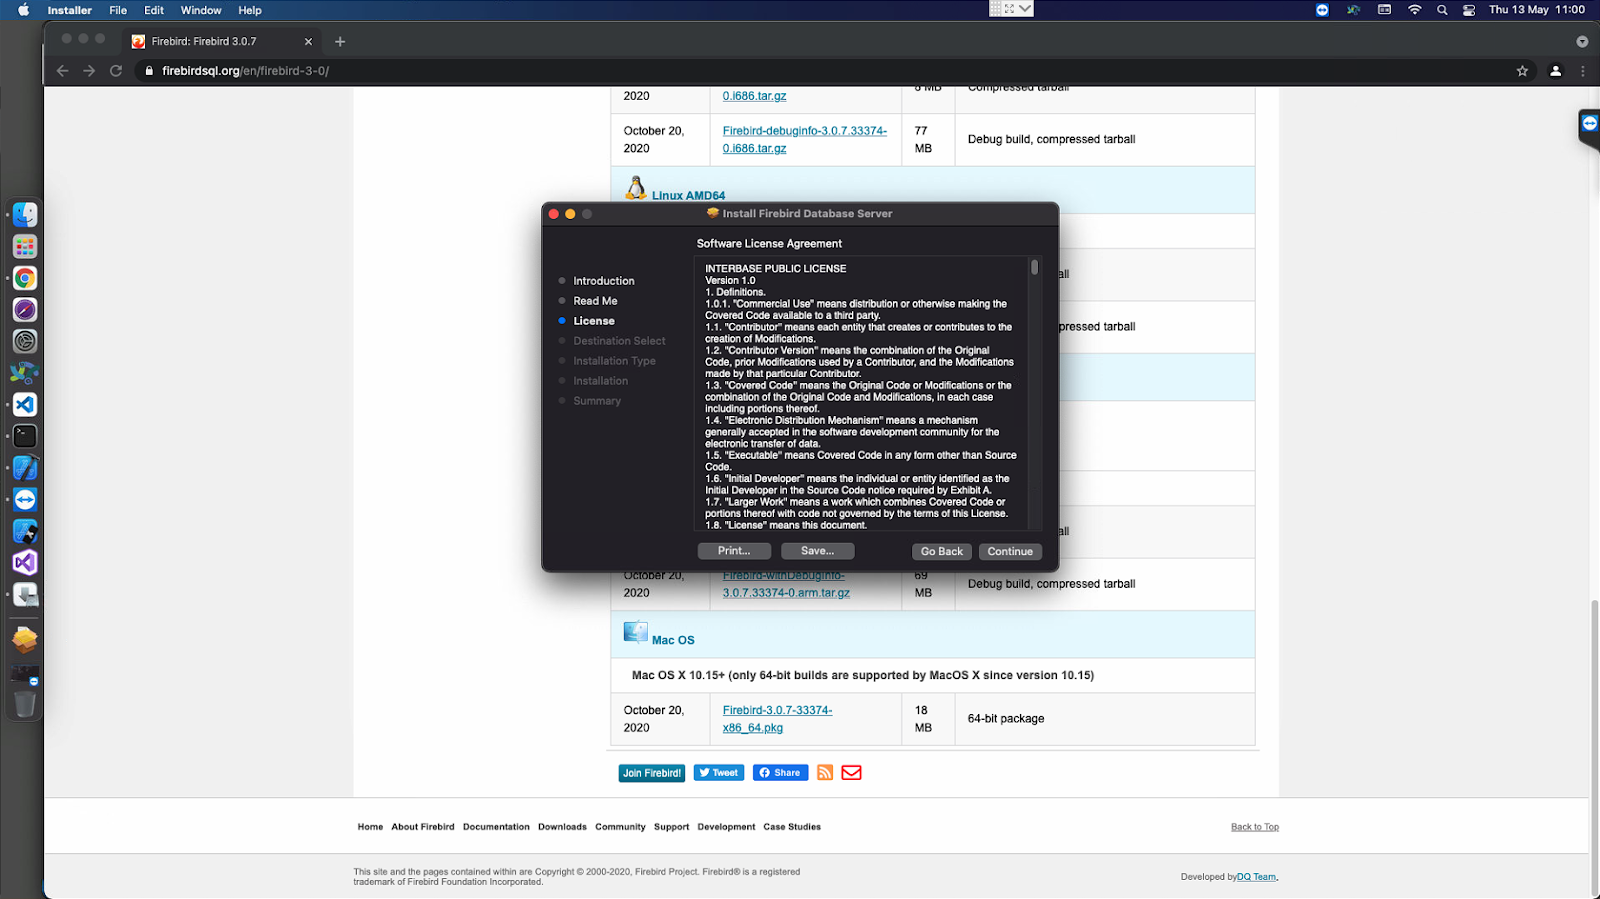Expand the floating toolbar chevron at top
1600x899 pixels.
(1025, 9)
